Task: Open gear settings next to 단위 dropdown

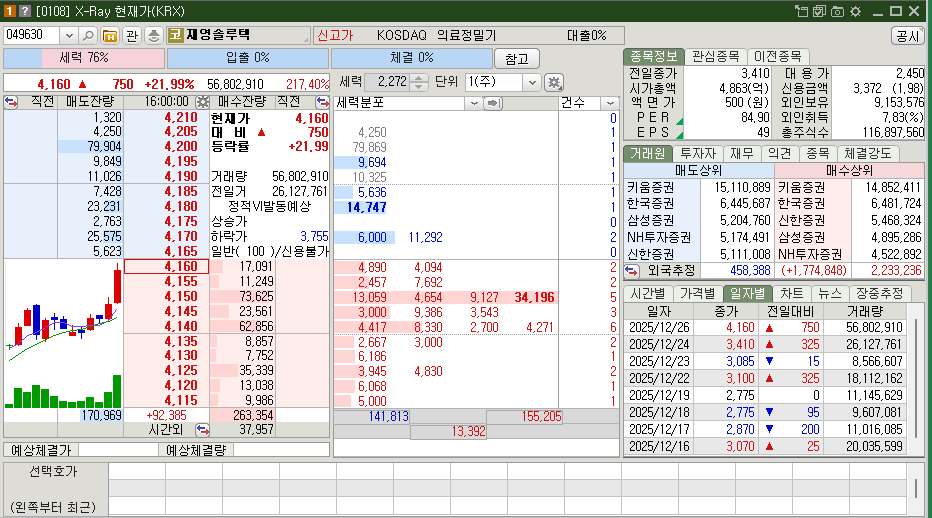Action: (x=554, y=82)
